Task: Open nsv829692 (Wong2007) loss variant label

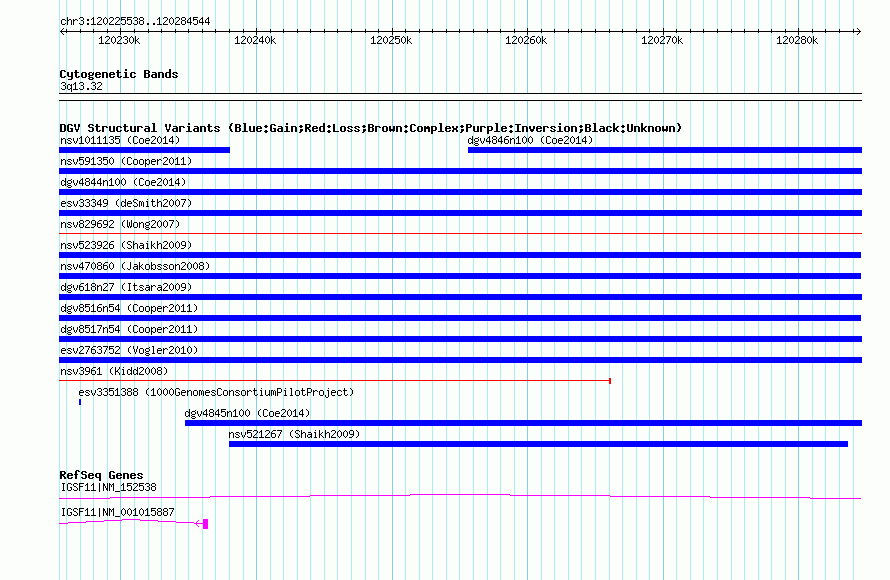Action: pyautogui.click(x=120, y=224)
